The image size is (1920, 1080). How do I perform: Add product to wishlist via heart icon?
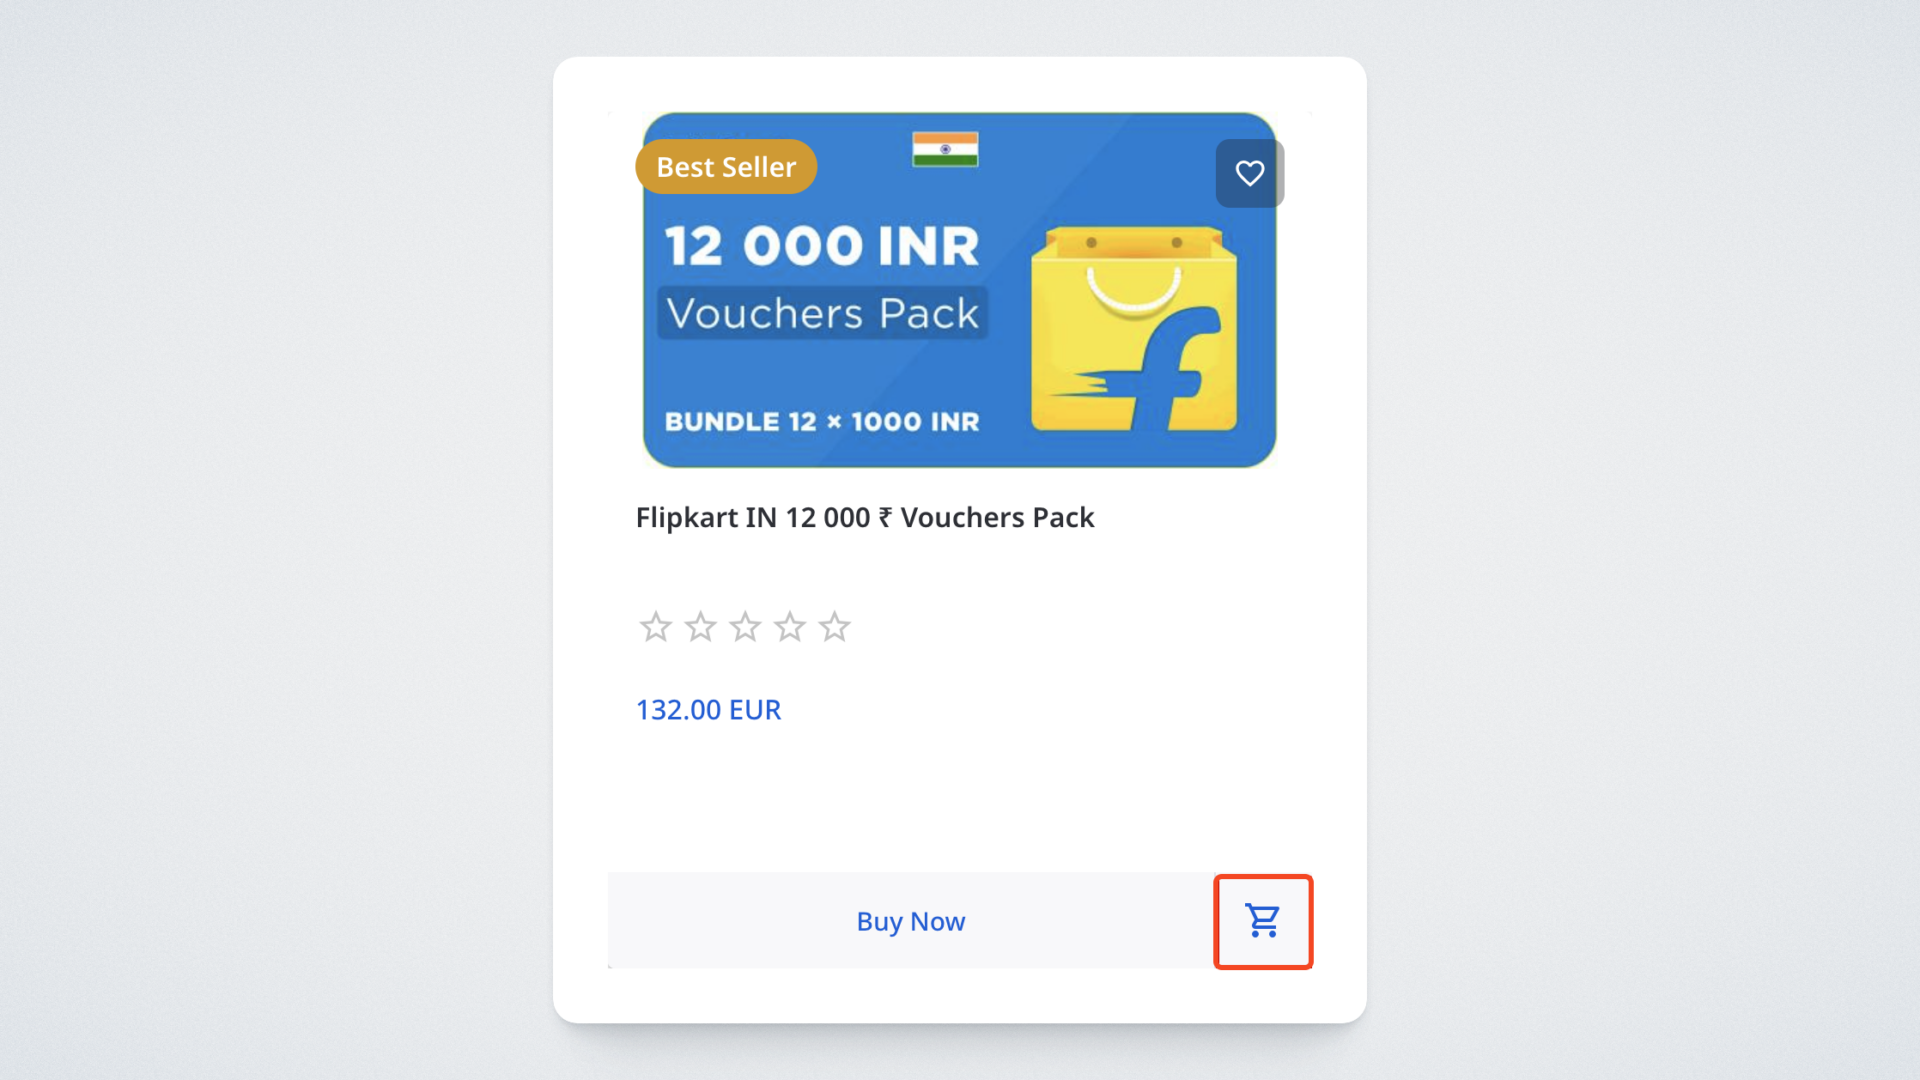pos(1249,173)
